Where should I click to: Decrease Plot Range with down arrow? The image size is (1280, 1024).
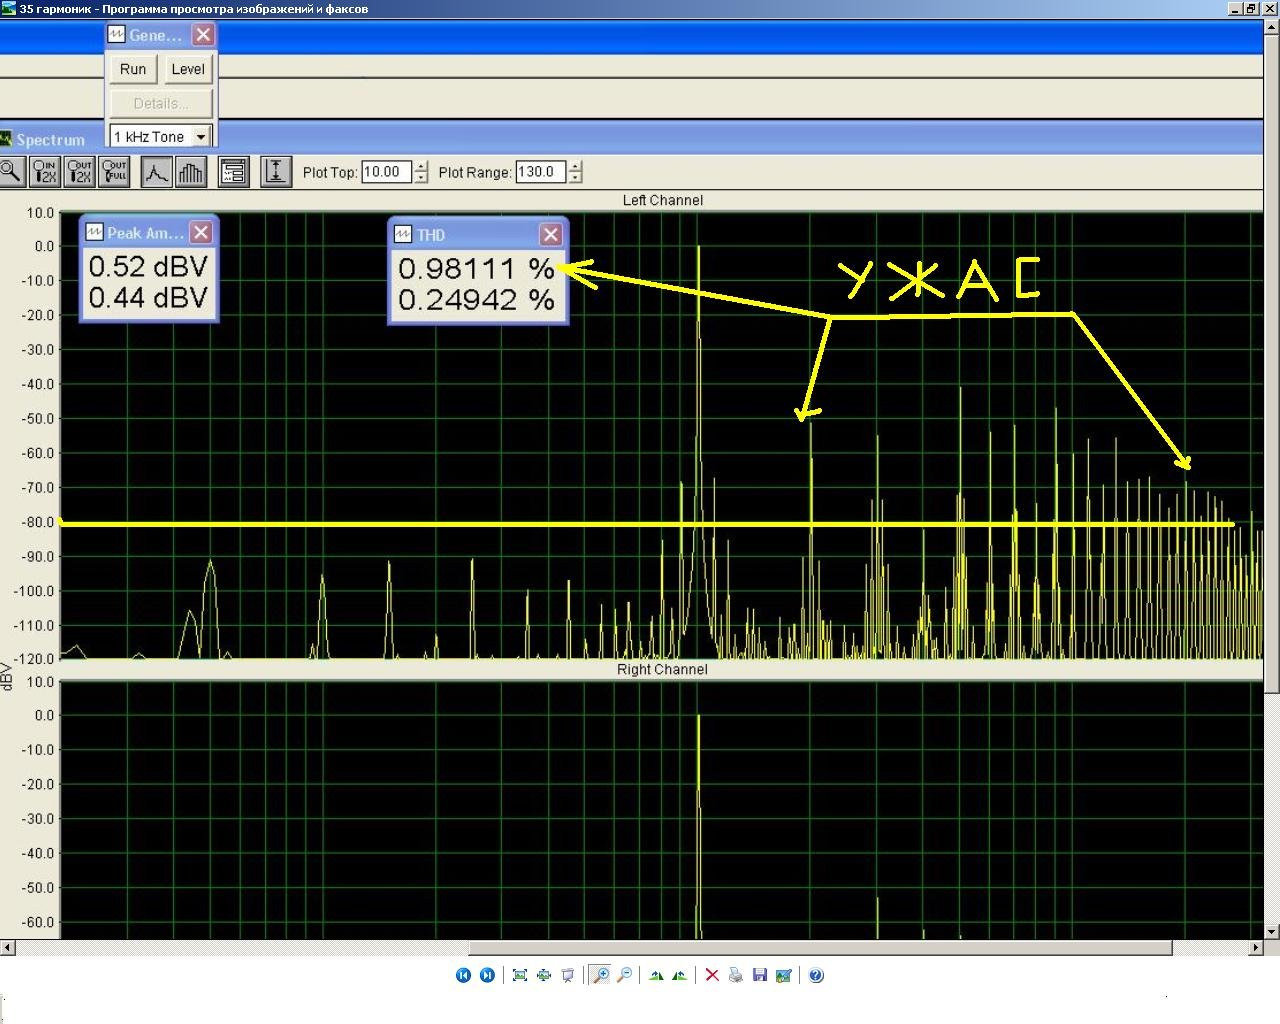(x=575, y=178)
